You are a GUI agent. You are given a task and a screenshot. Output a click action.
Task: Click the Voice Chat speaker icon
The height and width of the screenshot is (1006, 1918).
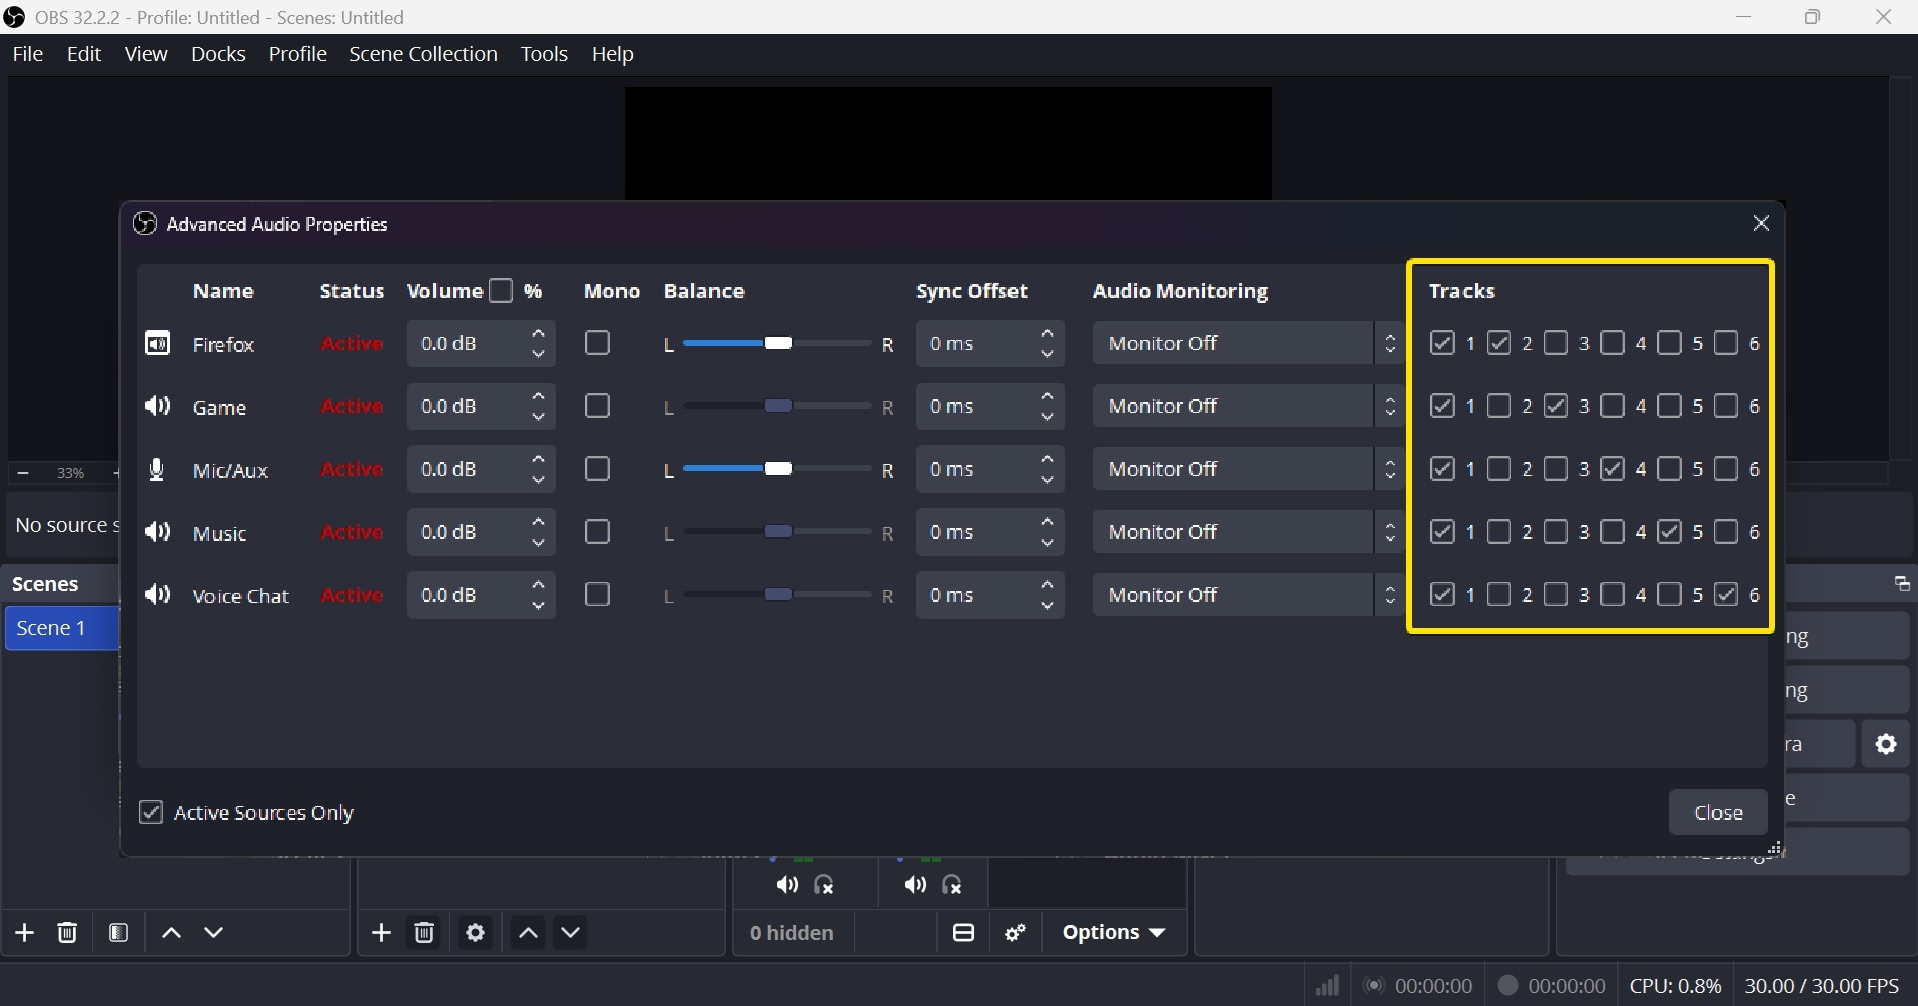157,596
